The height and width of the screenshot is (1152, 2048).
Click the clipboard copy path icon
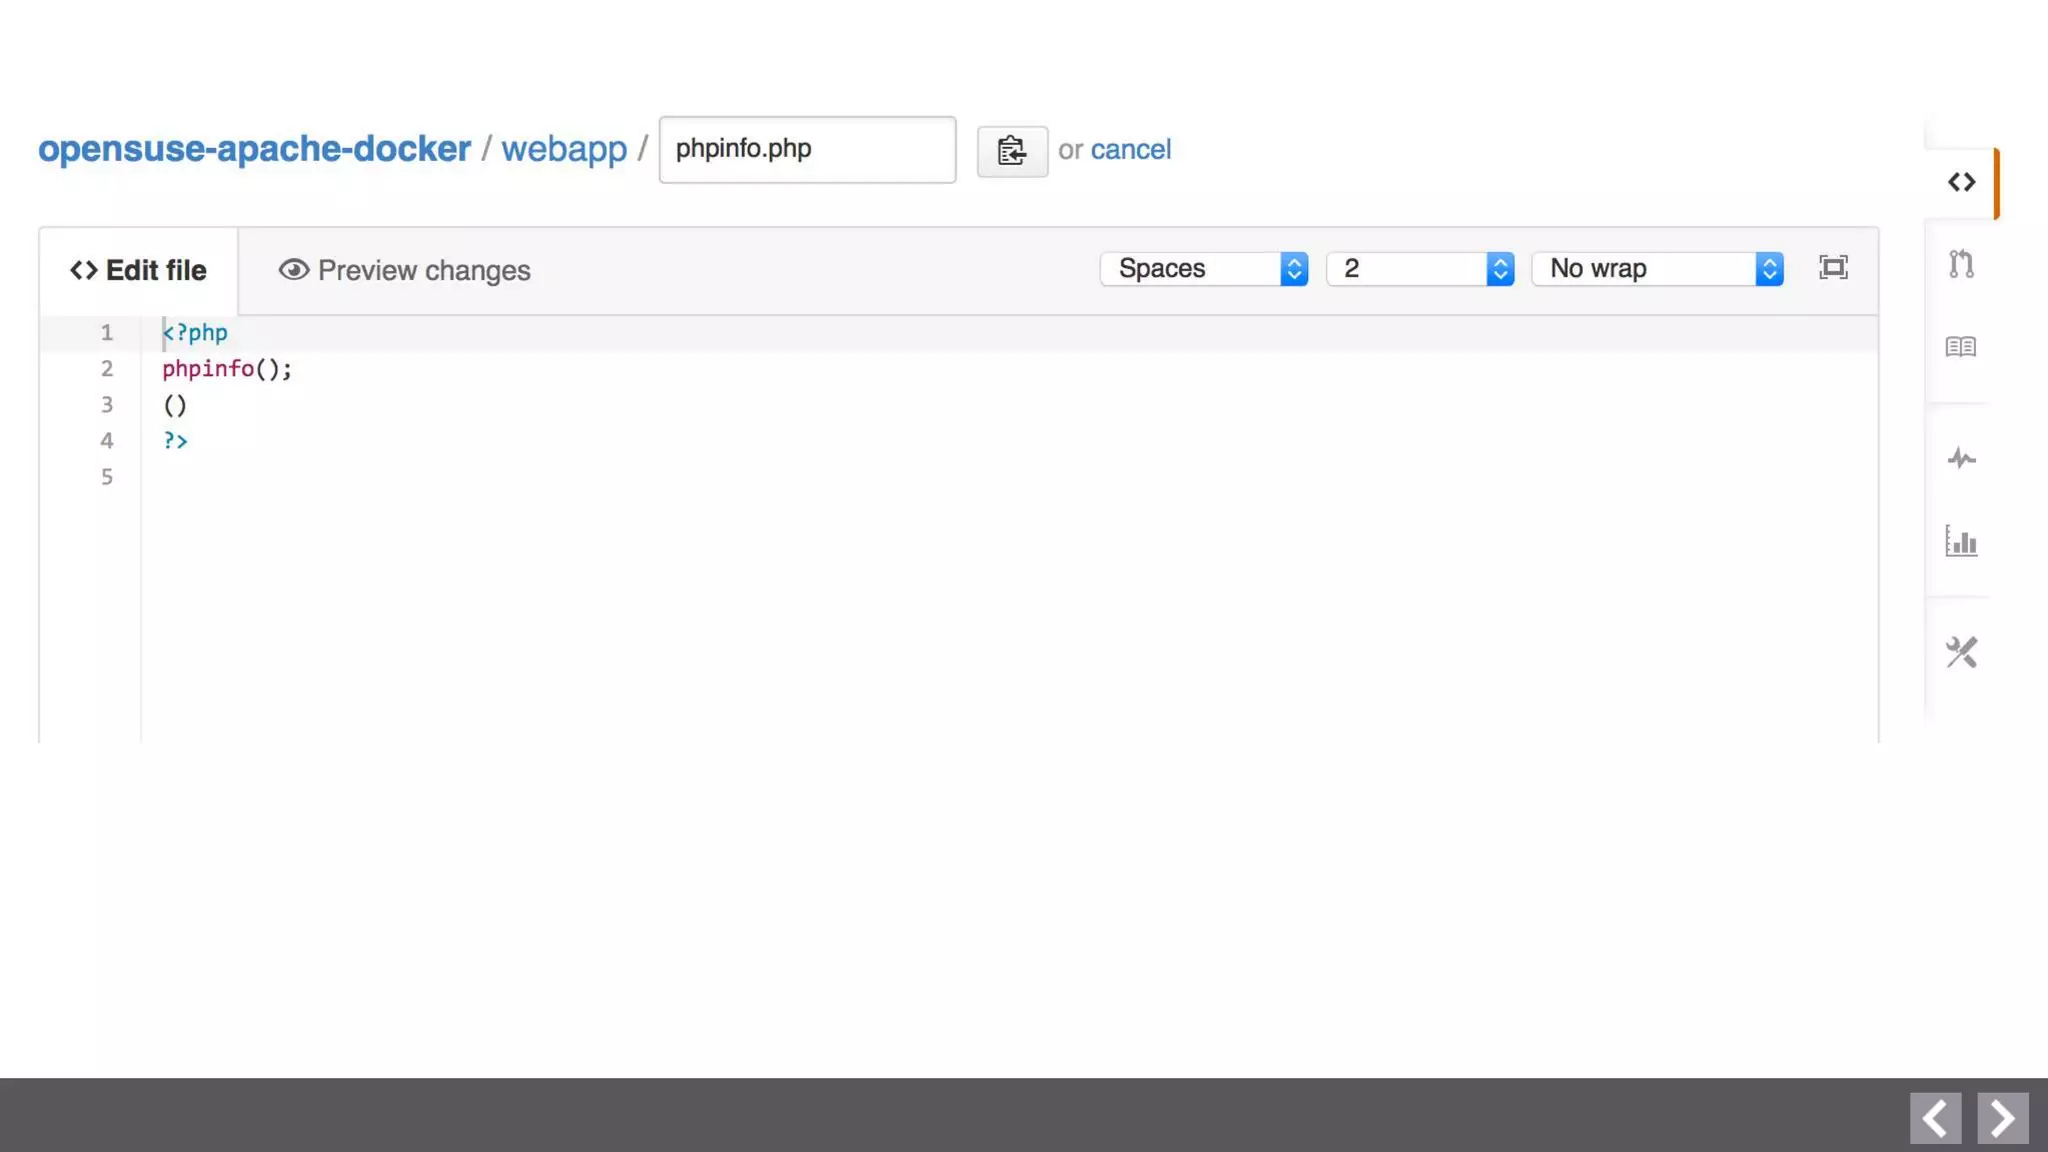coord(1012,151)
